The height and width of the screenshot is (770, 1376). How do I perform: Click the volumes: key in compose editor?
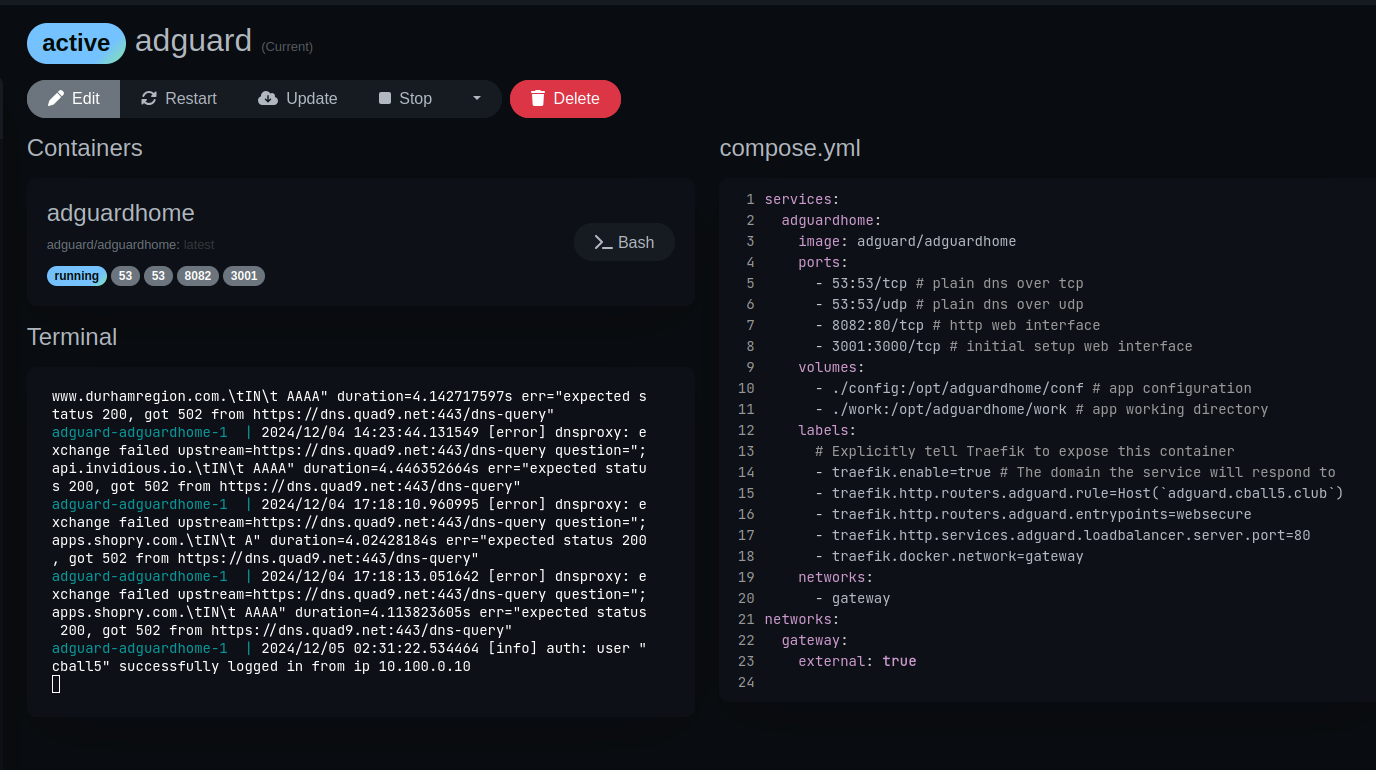coord(831,367)
